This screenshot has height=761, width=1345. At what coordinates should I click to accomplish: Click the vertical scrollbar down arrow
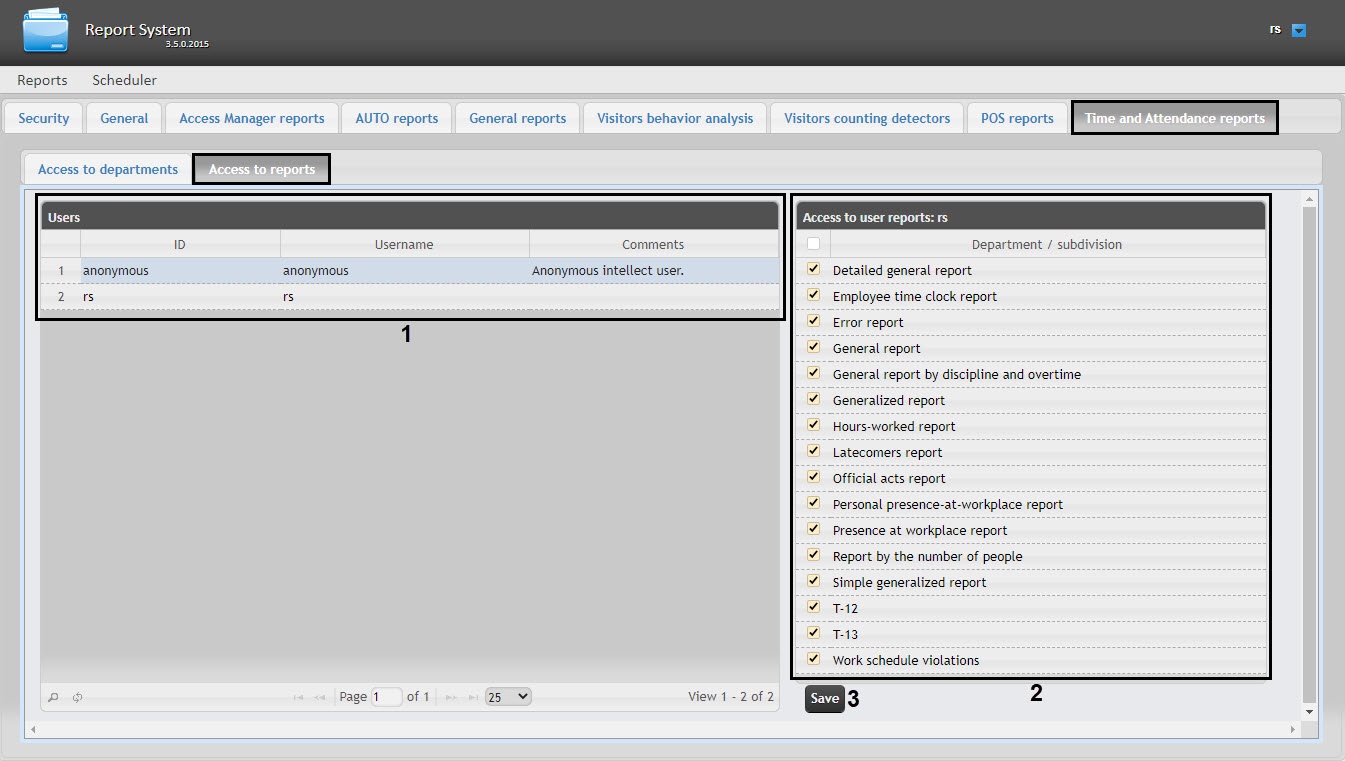1310,711
